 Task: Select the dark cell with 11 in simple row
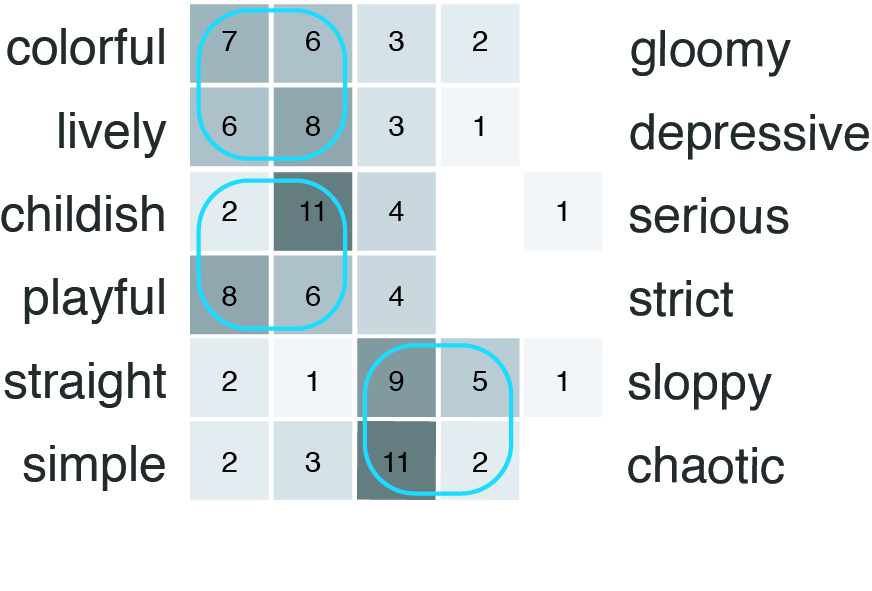click(396, 462)
